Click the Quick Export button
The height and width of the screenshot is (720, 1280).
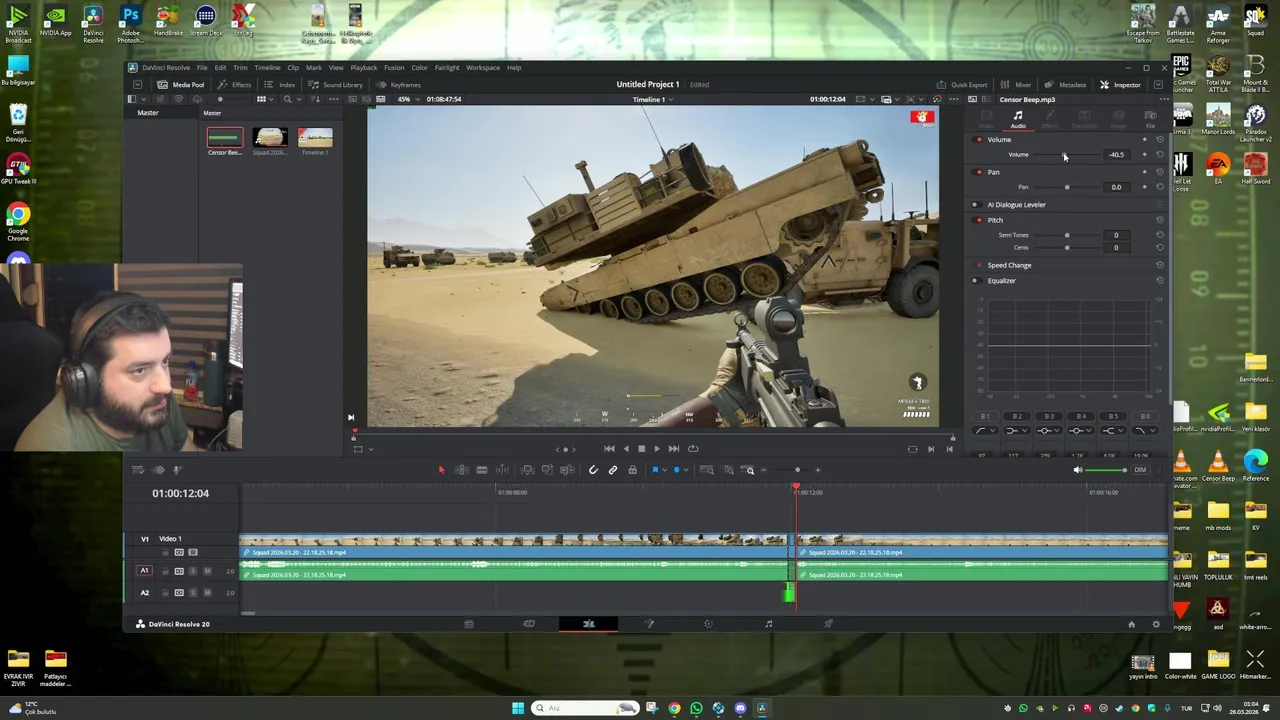(962, 85)
